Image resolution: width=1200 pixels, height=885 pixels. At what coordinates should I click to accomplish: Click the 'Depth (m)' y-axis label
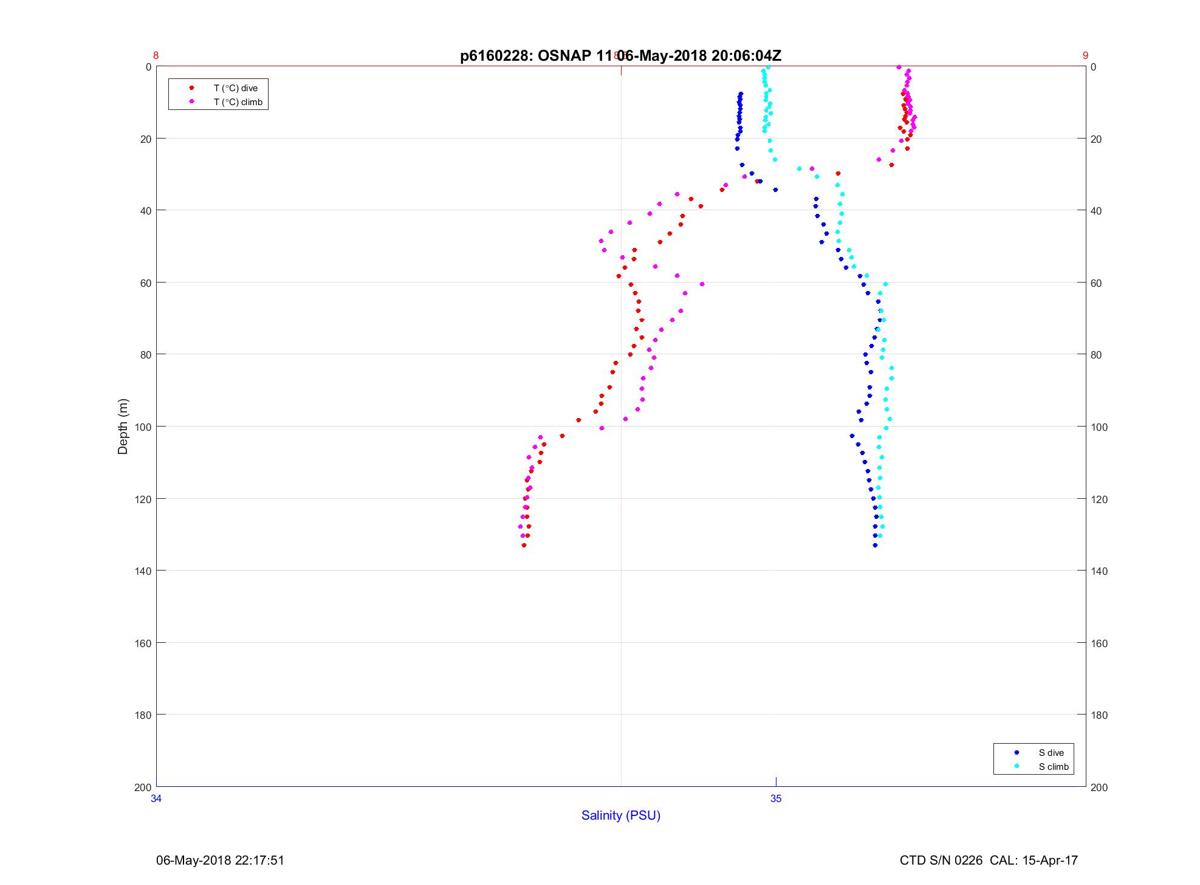pos(123,426)
